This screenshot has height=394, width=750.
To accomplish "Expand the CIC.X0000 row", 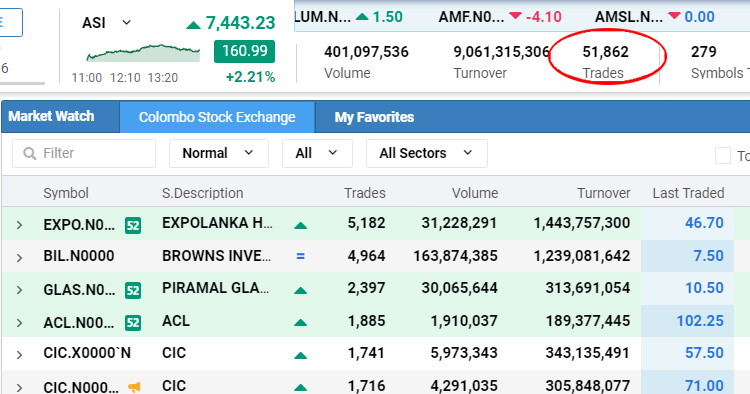I will pyautogui.click(x=19, y=355).
